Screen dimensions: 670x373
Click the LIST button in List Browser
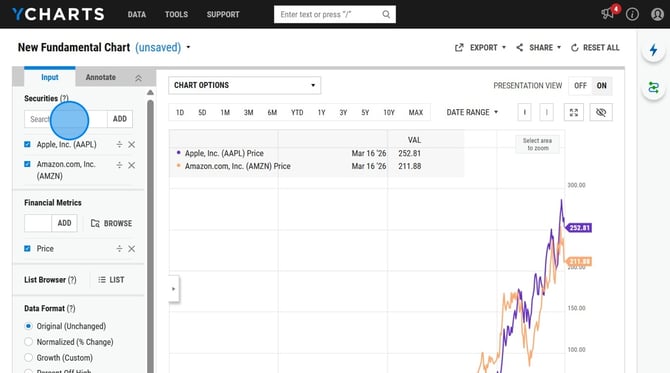click(111, 280)
